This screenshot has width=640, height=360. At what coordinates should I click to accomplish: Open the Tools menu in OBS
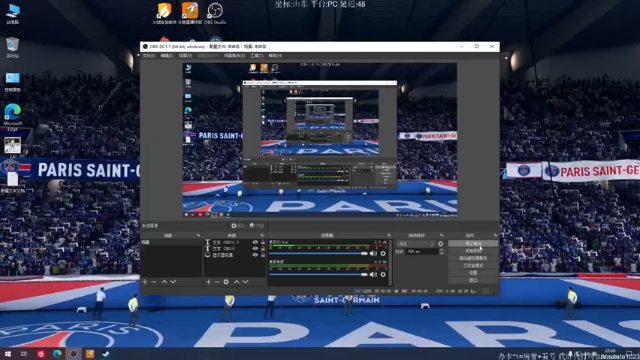tap(257, 56)
